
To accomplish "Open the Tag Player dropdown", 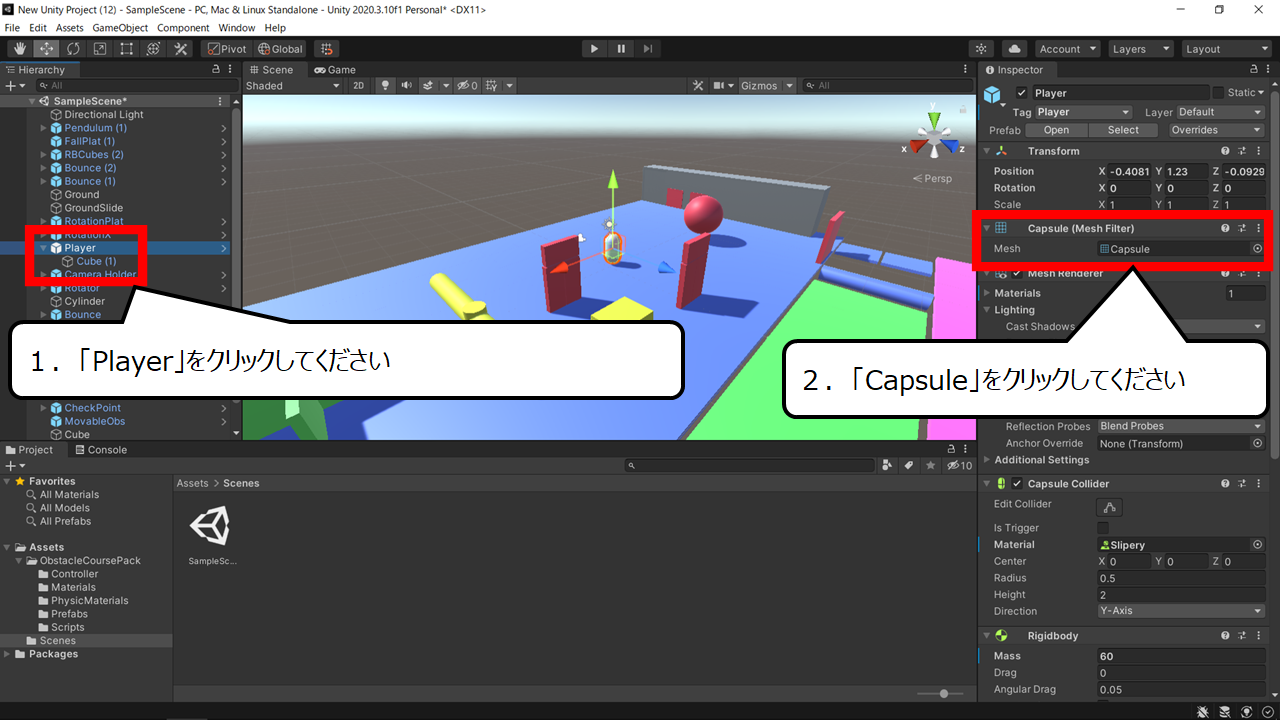I will (1084, 112).
